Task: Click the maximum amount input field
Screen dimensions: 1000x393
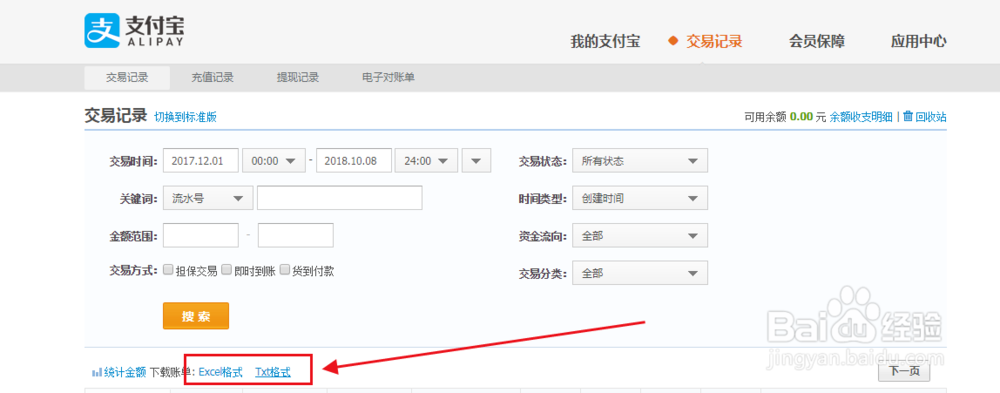Action: click(296, 235)
